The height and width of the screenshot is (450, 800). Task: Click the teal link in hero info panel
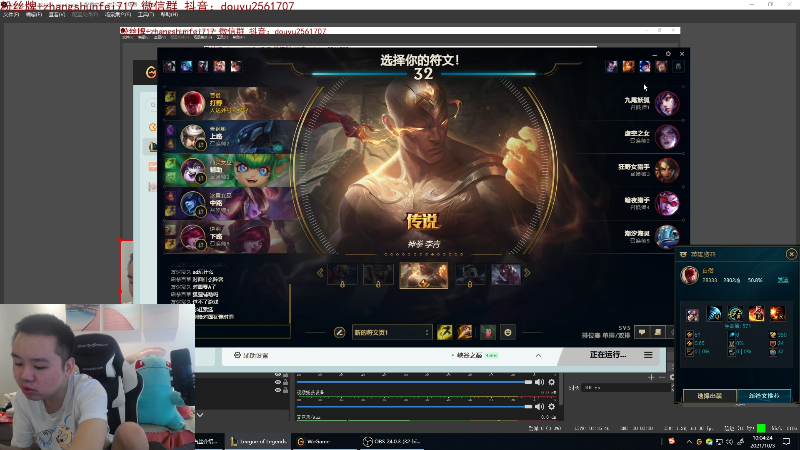[783, 280]
